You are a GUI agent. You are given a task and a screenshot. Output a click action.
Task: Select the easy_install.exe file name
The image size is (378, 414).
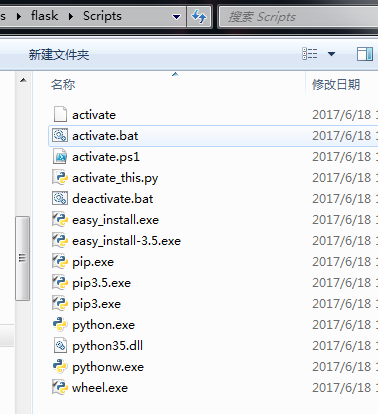(x=115, y=220)
